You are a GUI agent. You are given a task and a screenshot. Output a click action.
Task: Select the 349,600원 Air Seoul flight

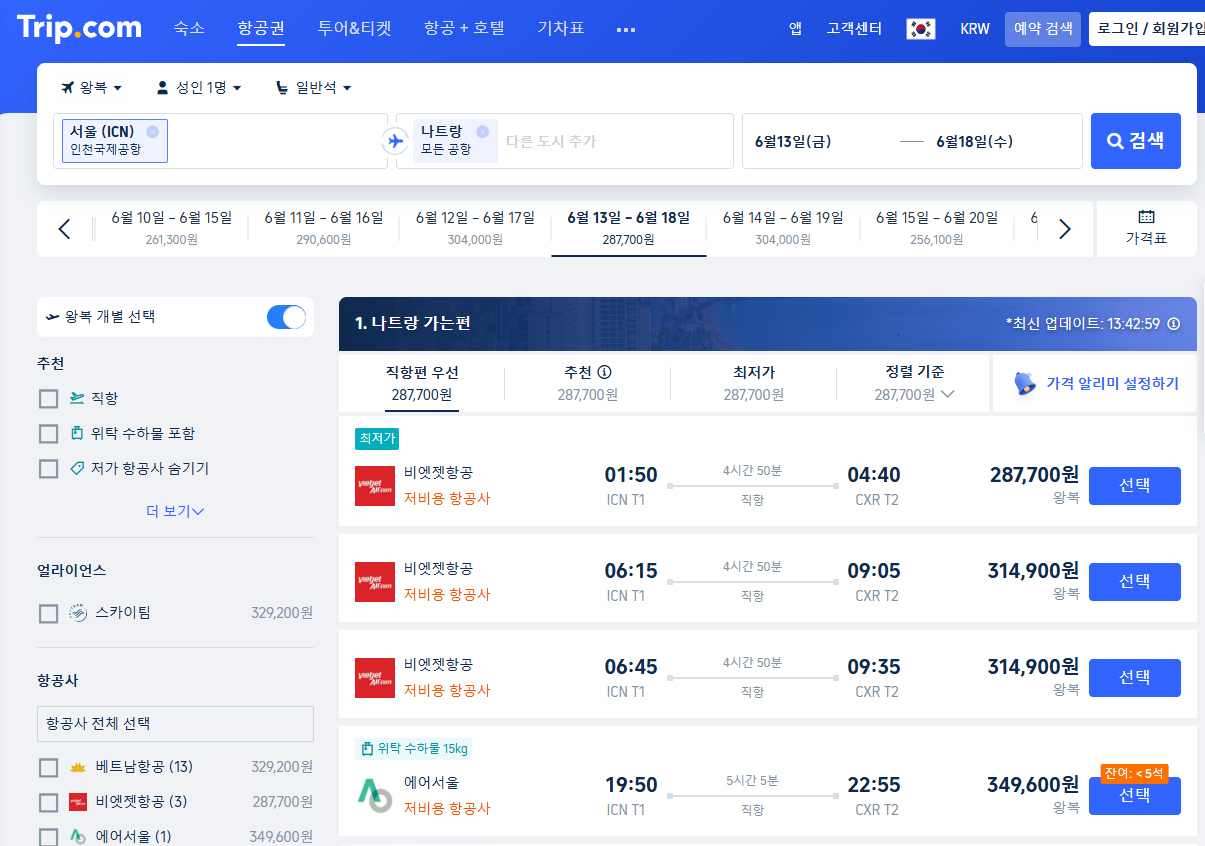point(1134,796)
